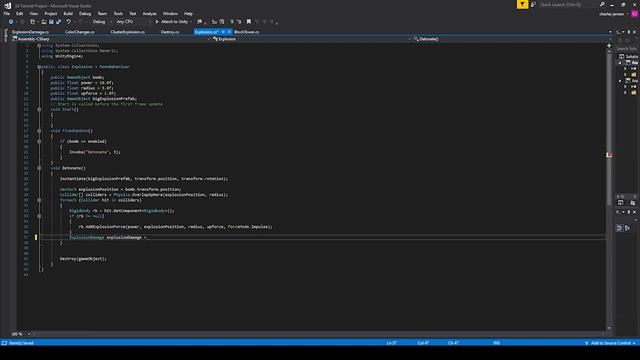Open the Help menu

pos(188,13)
